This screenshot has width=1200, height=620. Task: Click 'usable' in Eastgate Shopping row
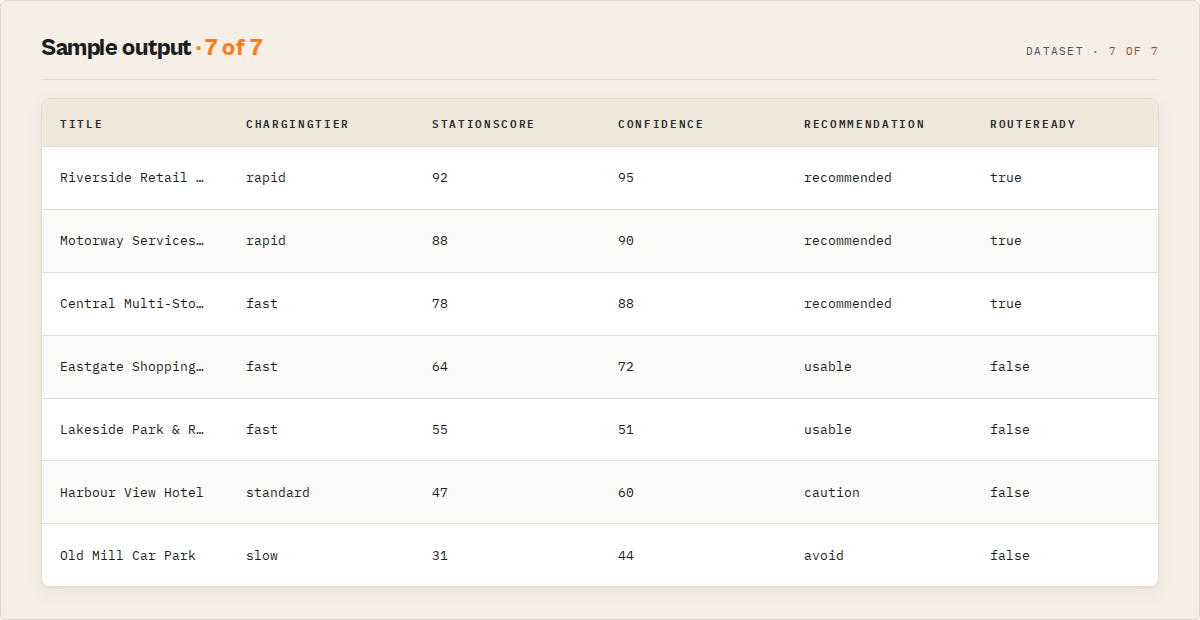(828, 367)
